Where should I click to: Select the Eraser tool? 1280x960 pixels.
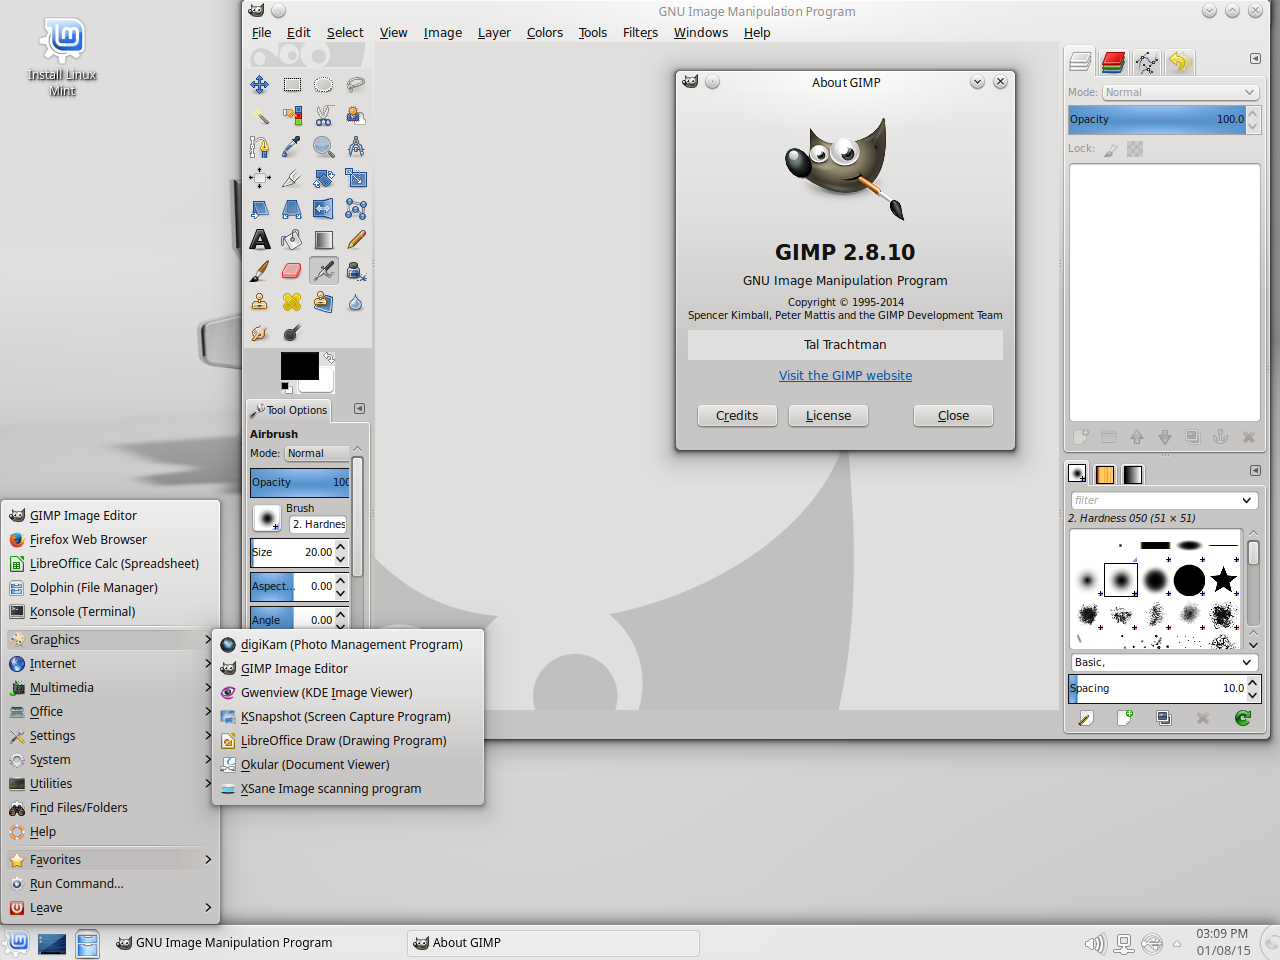[x=292, y=271]
